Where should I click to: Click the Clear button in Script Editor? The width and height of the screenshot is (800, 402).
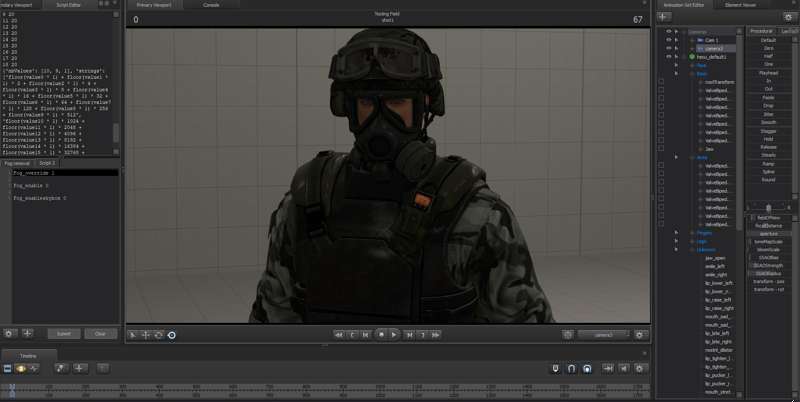pyautogui.click(x=100, y=333)
